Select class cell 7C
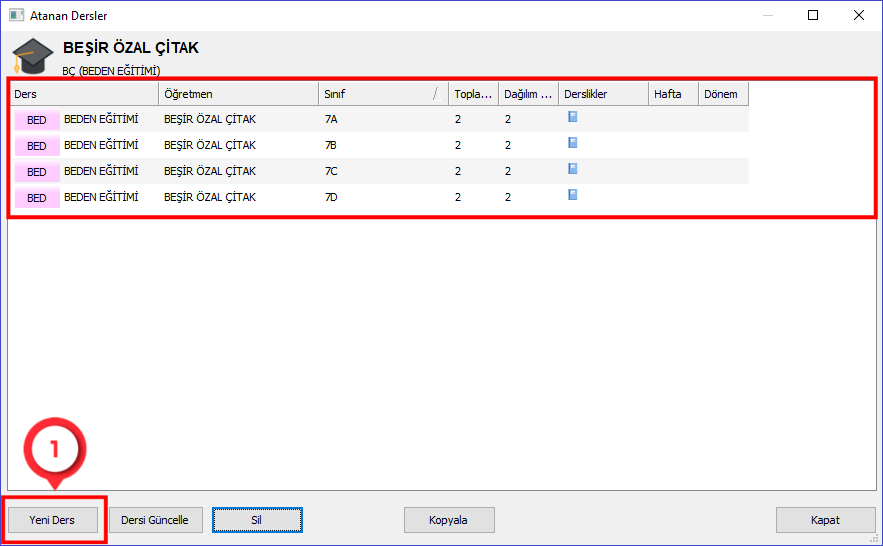 [331, 171]
